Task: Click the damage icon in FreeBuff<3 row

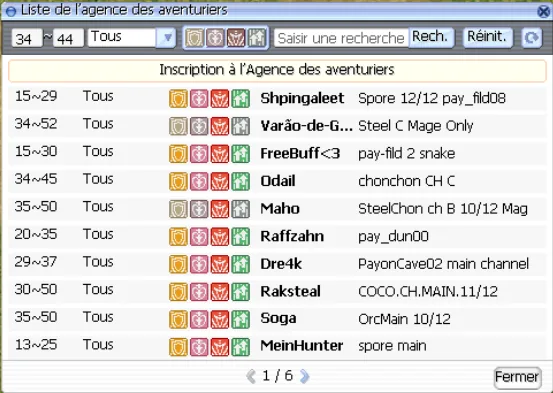Action: click(x=220, y=154)
